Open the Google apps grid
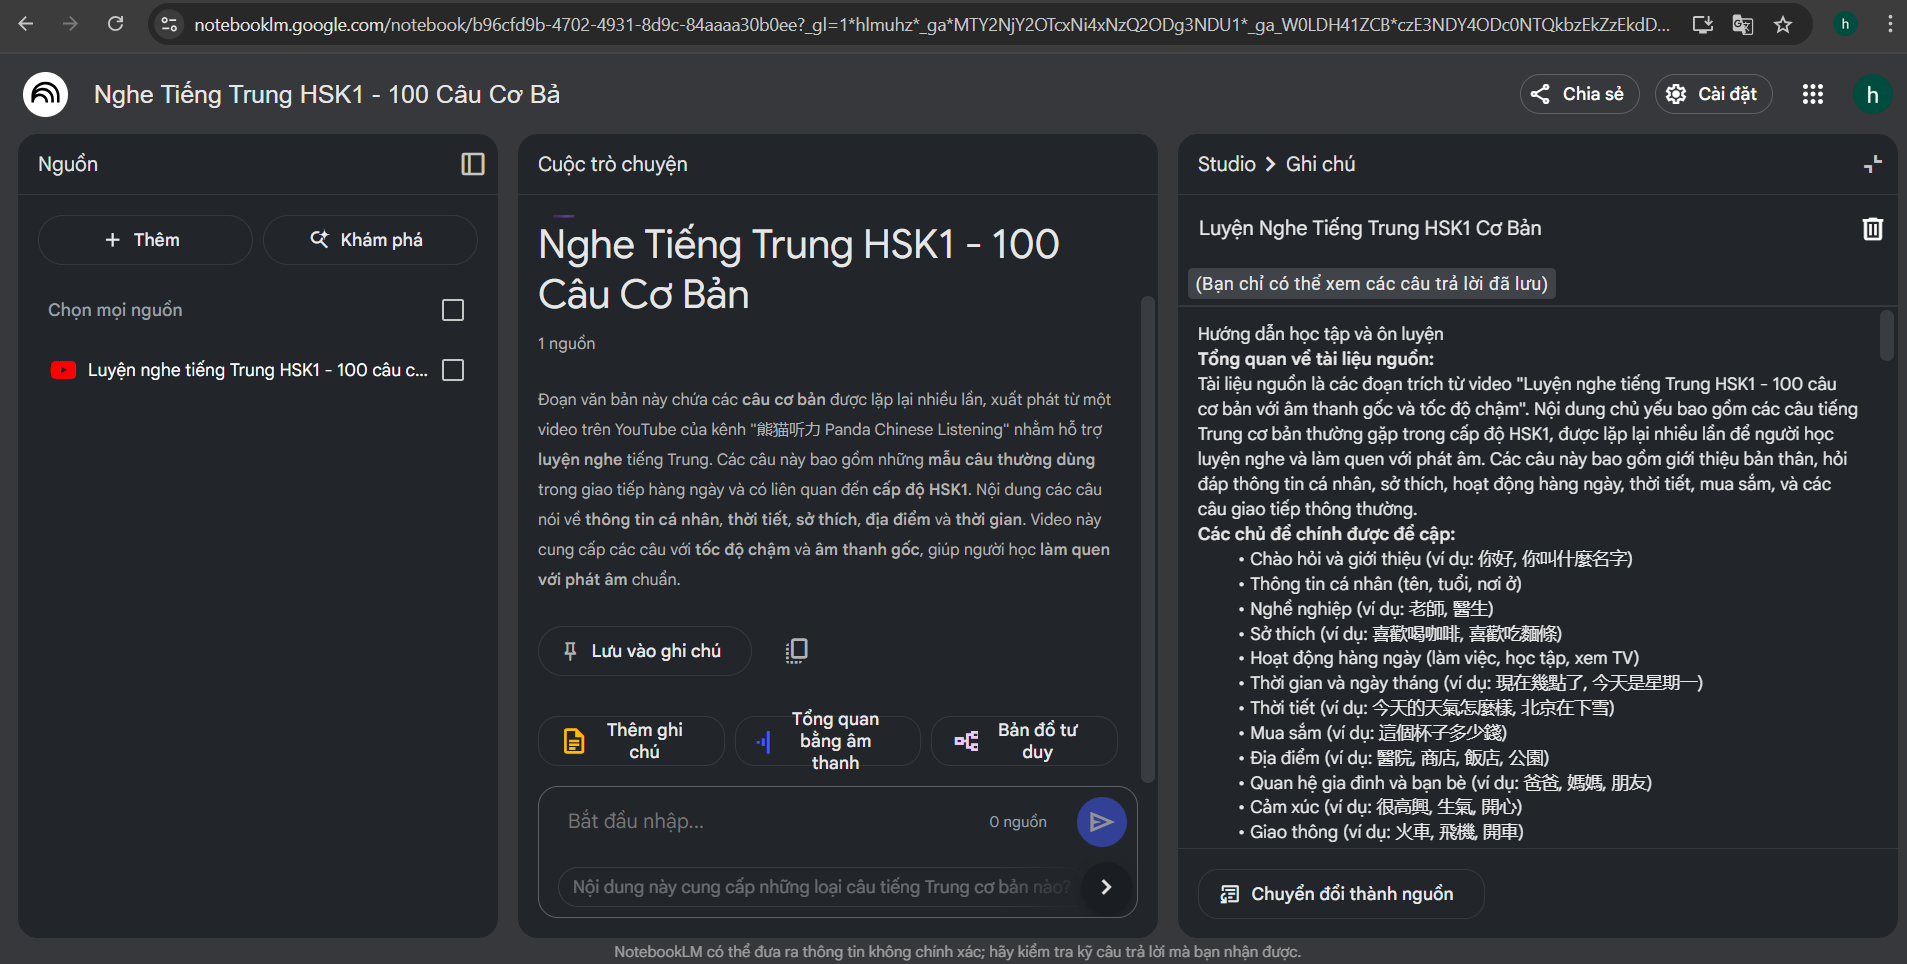 click(1812, 94)
